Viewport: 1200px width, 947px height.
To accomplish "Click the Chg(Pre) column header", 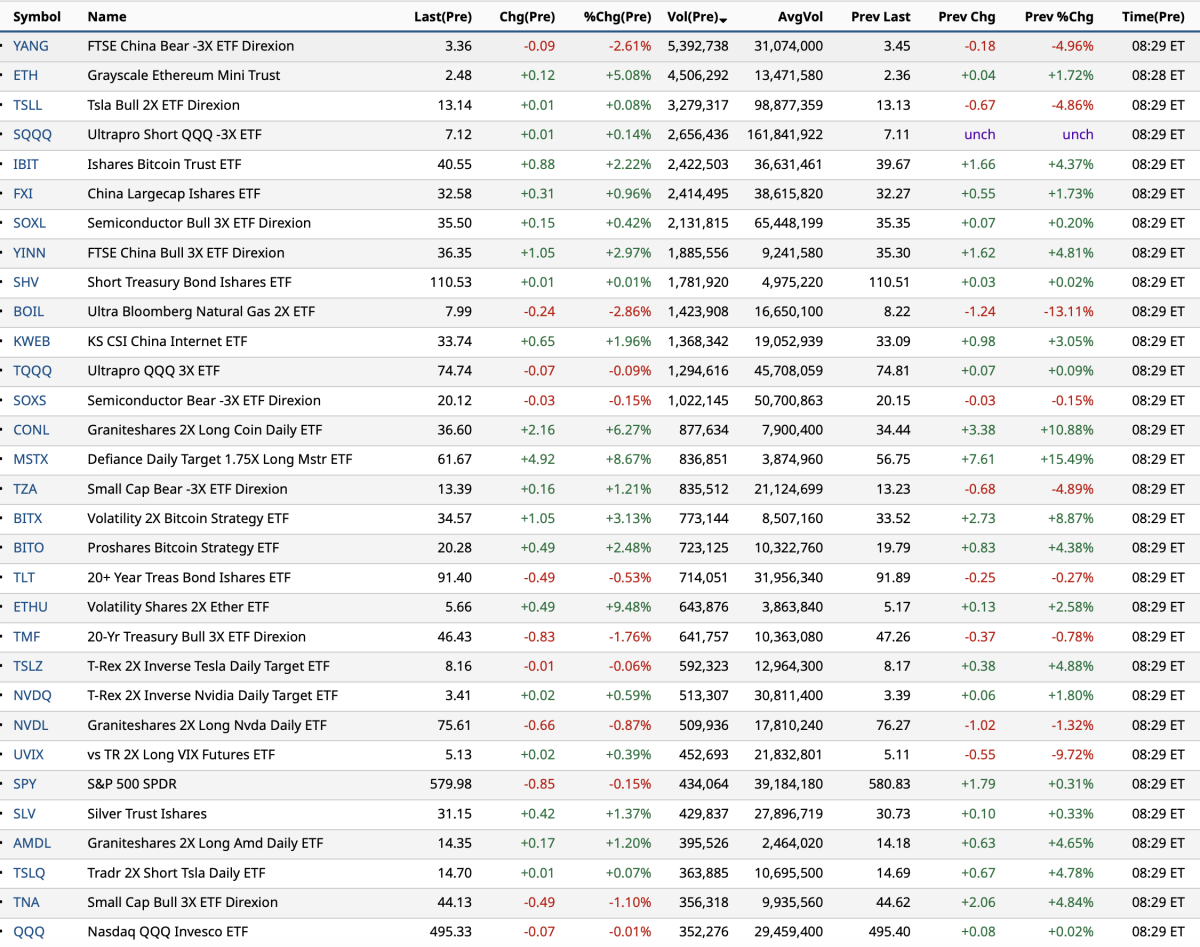I will click(x=527, y=17).
